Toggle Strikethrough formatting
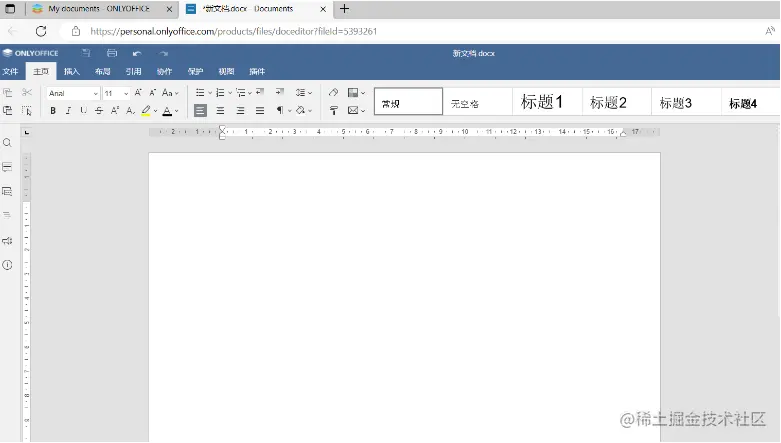 pos(99,111)
